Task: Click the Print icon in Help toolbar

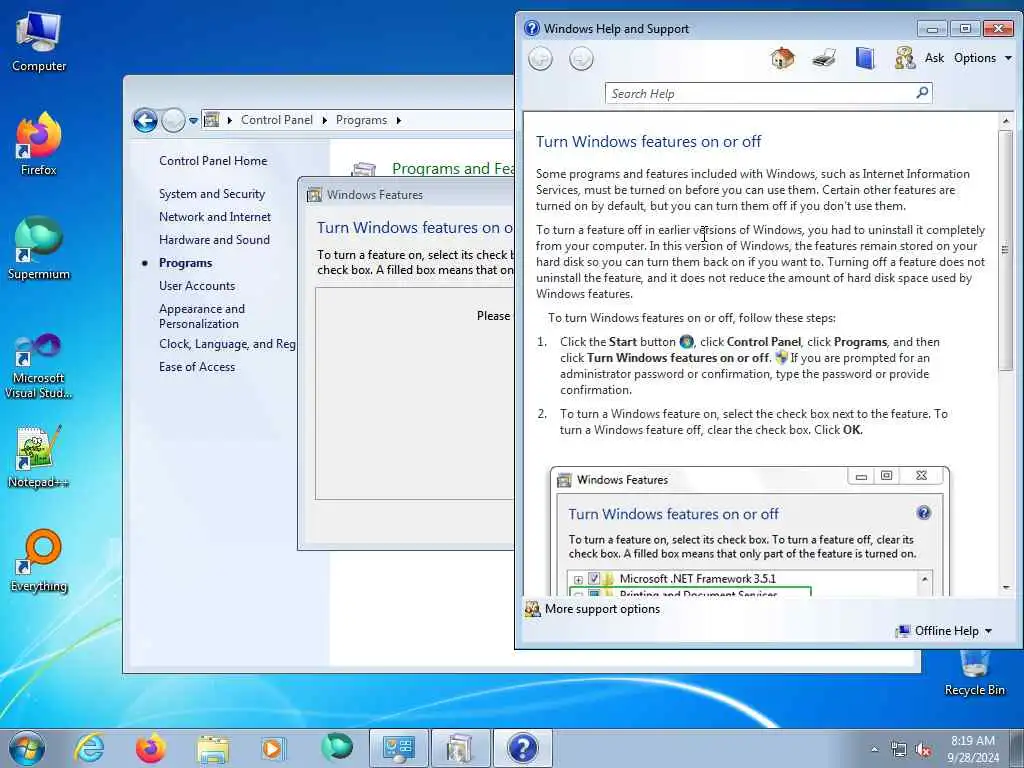Action: point(824,58)
